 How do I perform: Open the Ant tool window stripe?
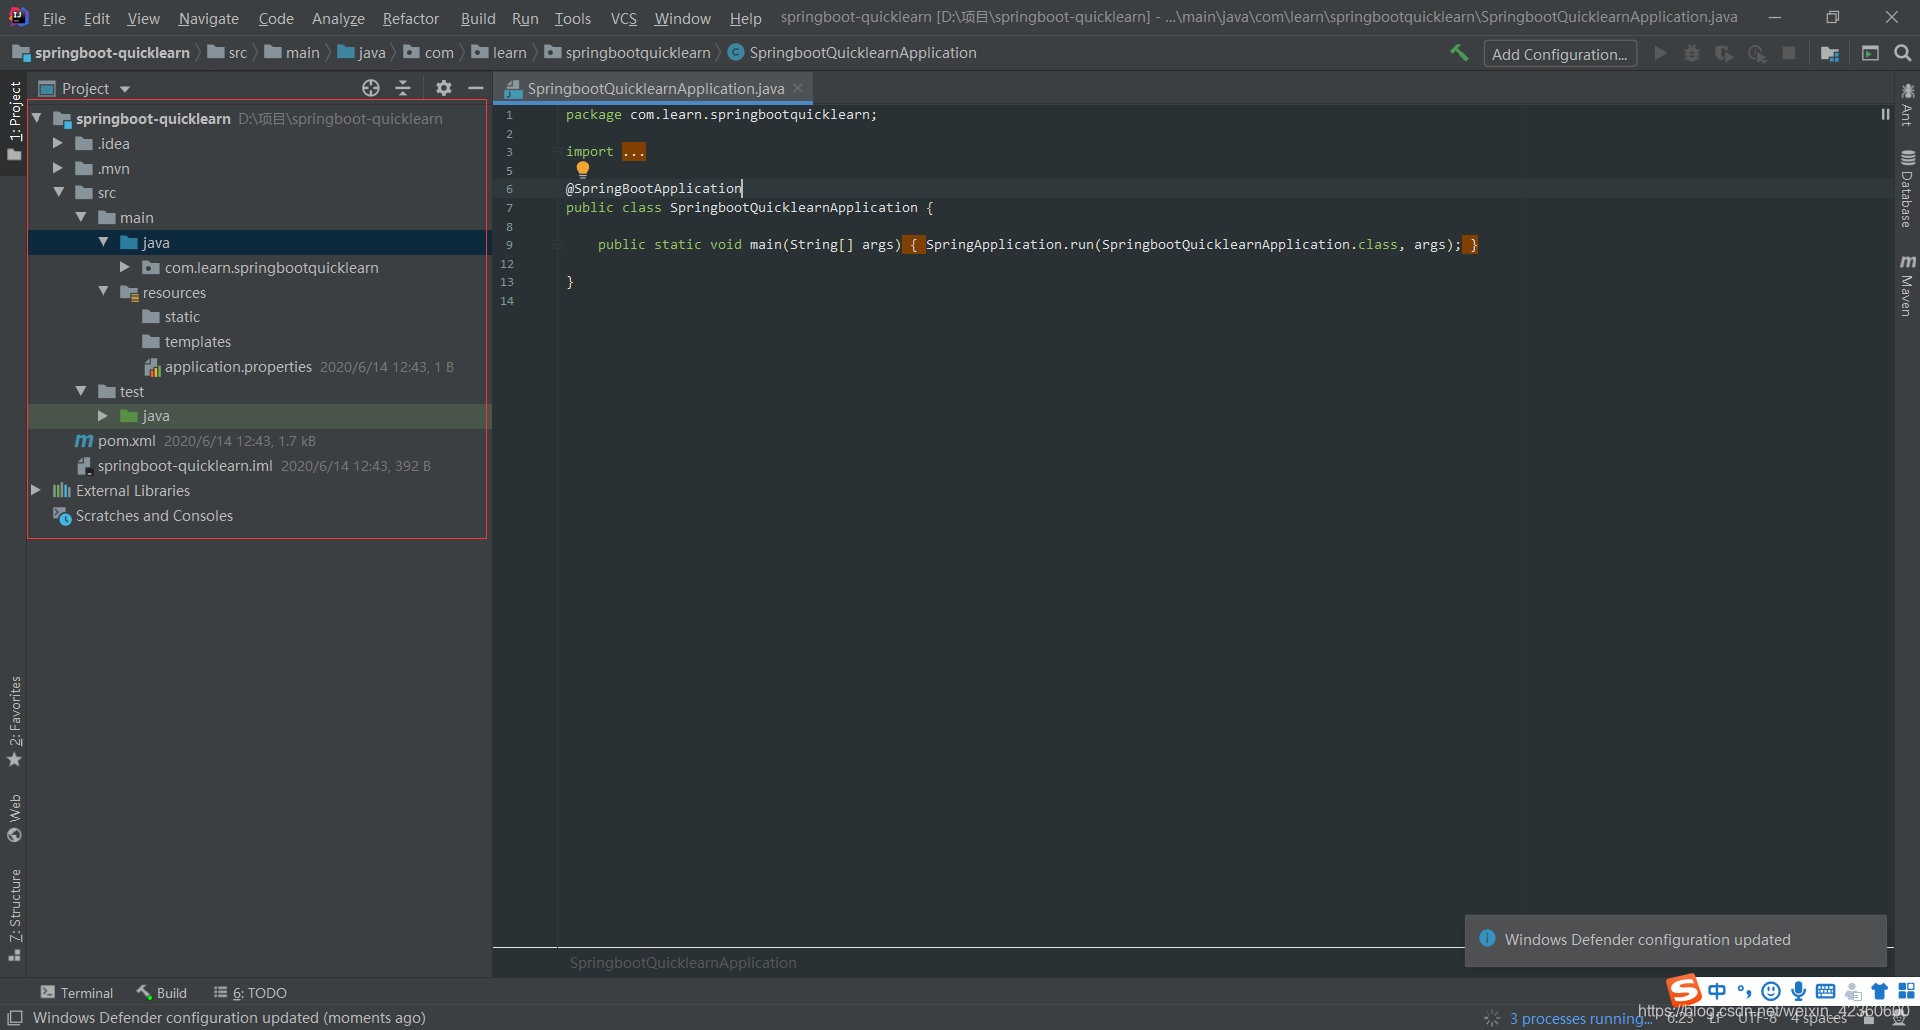pyautogui.click(x=1907, y=105)
